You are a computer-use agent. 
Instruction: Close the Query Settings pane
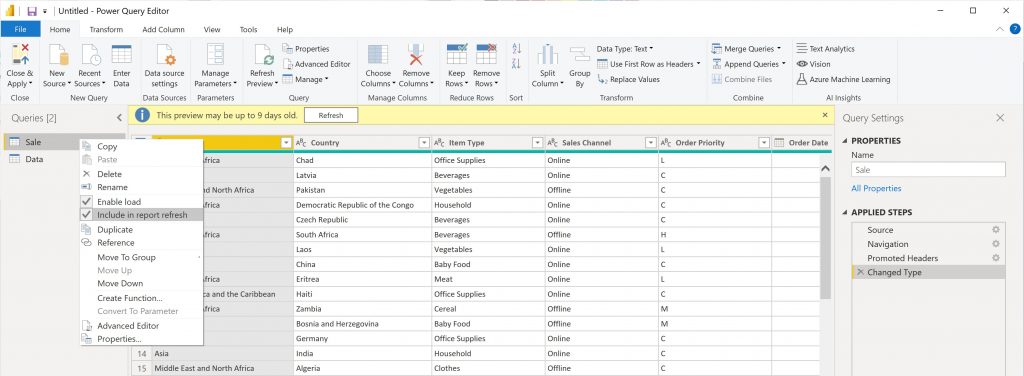(1000, 118)
